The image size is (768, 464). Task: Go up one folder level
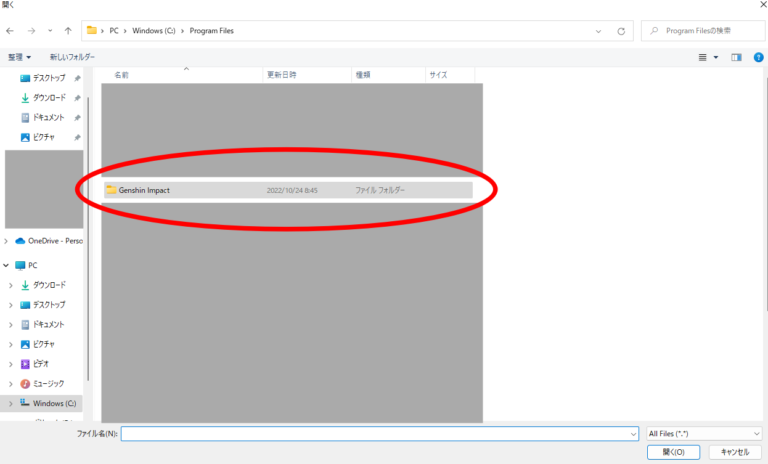pos(67,31)
